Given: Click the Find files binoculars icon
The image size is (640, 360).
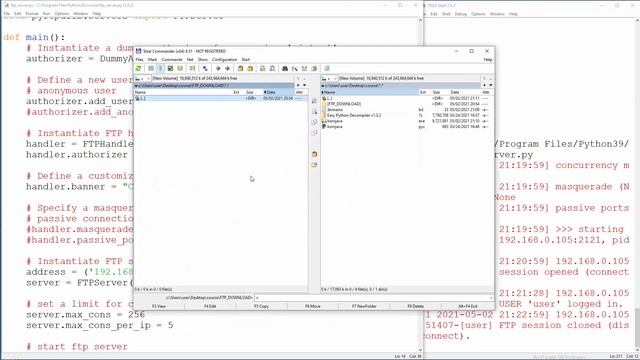Looking at the screenshot, I should click(x=285, y=69).
